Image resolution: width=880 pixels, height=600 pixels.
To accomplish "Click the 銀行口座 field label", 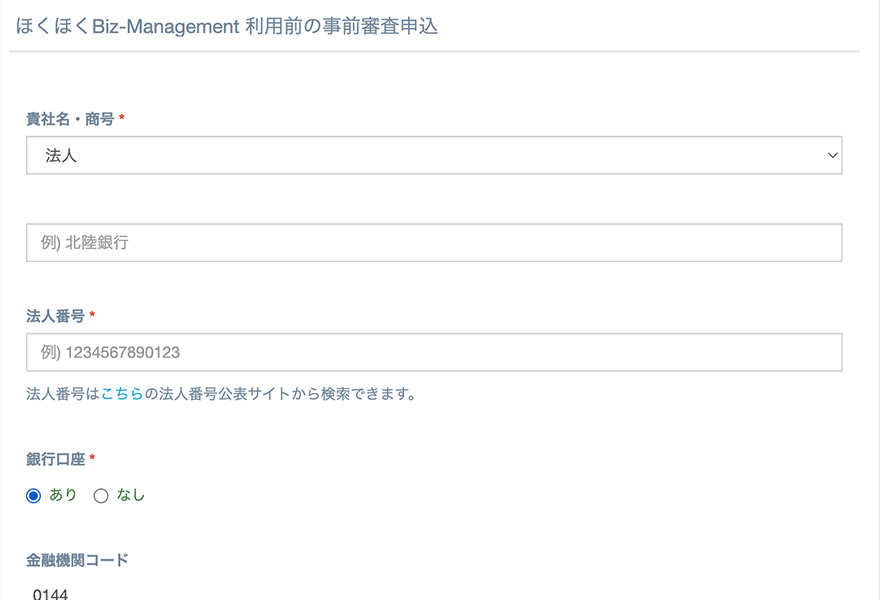I will [x=55, y=459].
